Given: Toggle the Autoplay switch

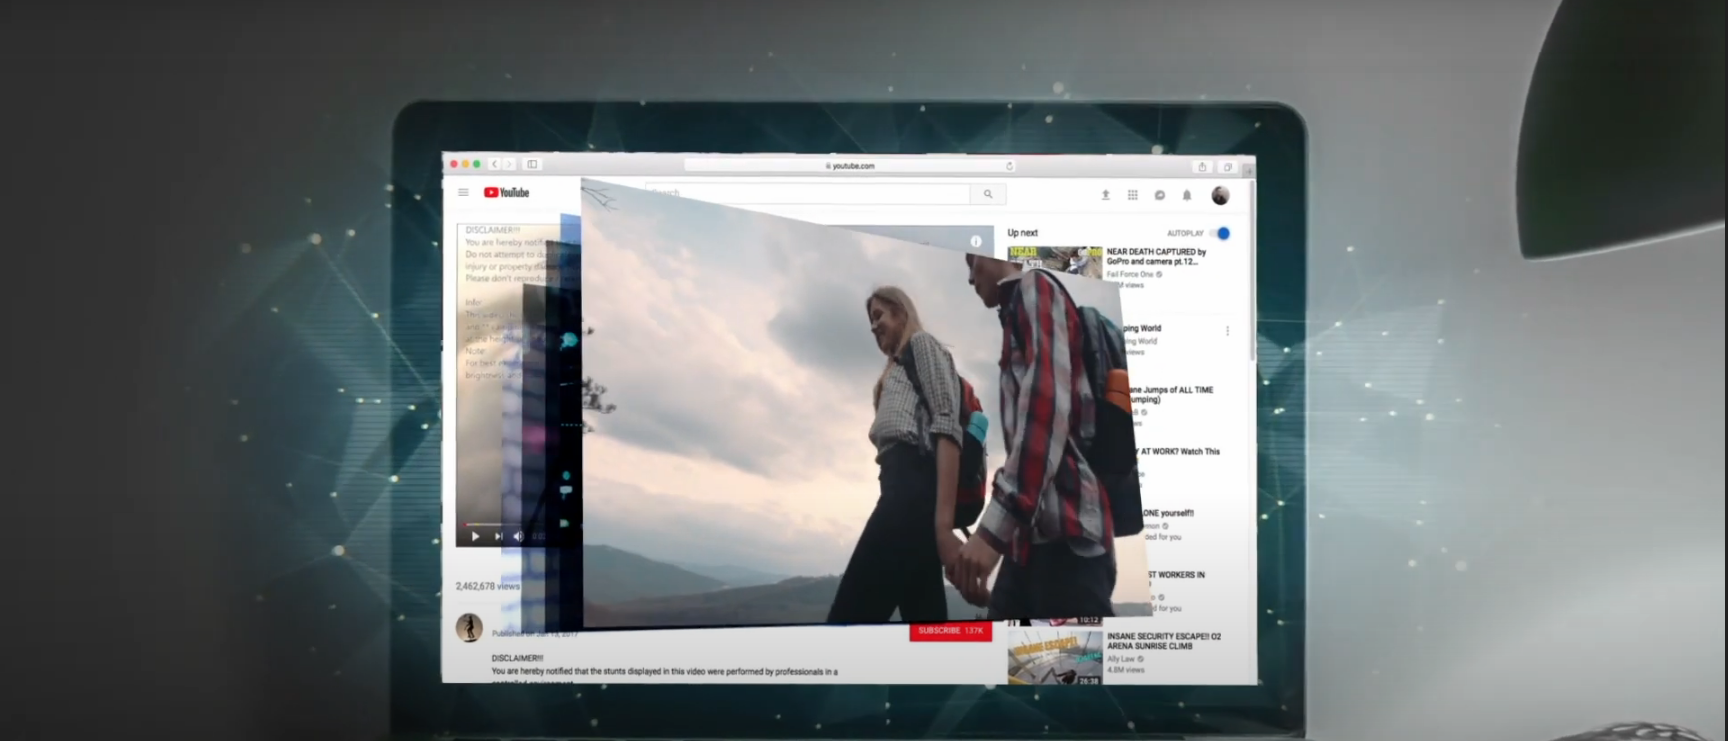Looking at the screenshot, I should (1221, 233).
